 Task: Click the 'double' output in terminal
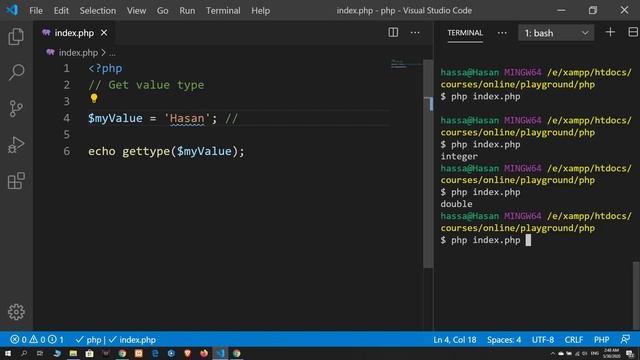(456, 204)
